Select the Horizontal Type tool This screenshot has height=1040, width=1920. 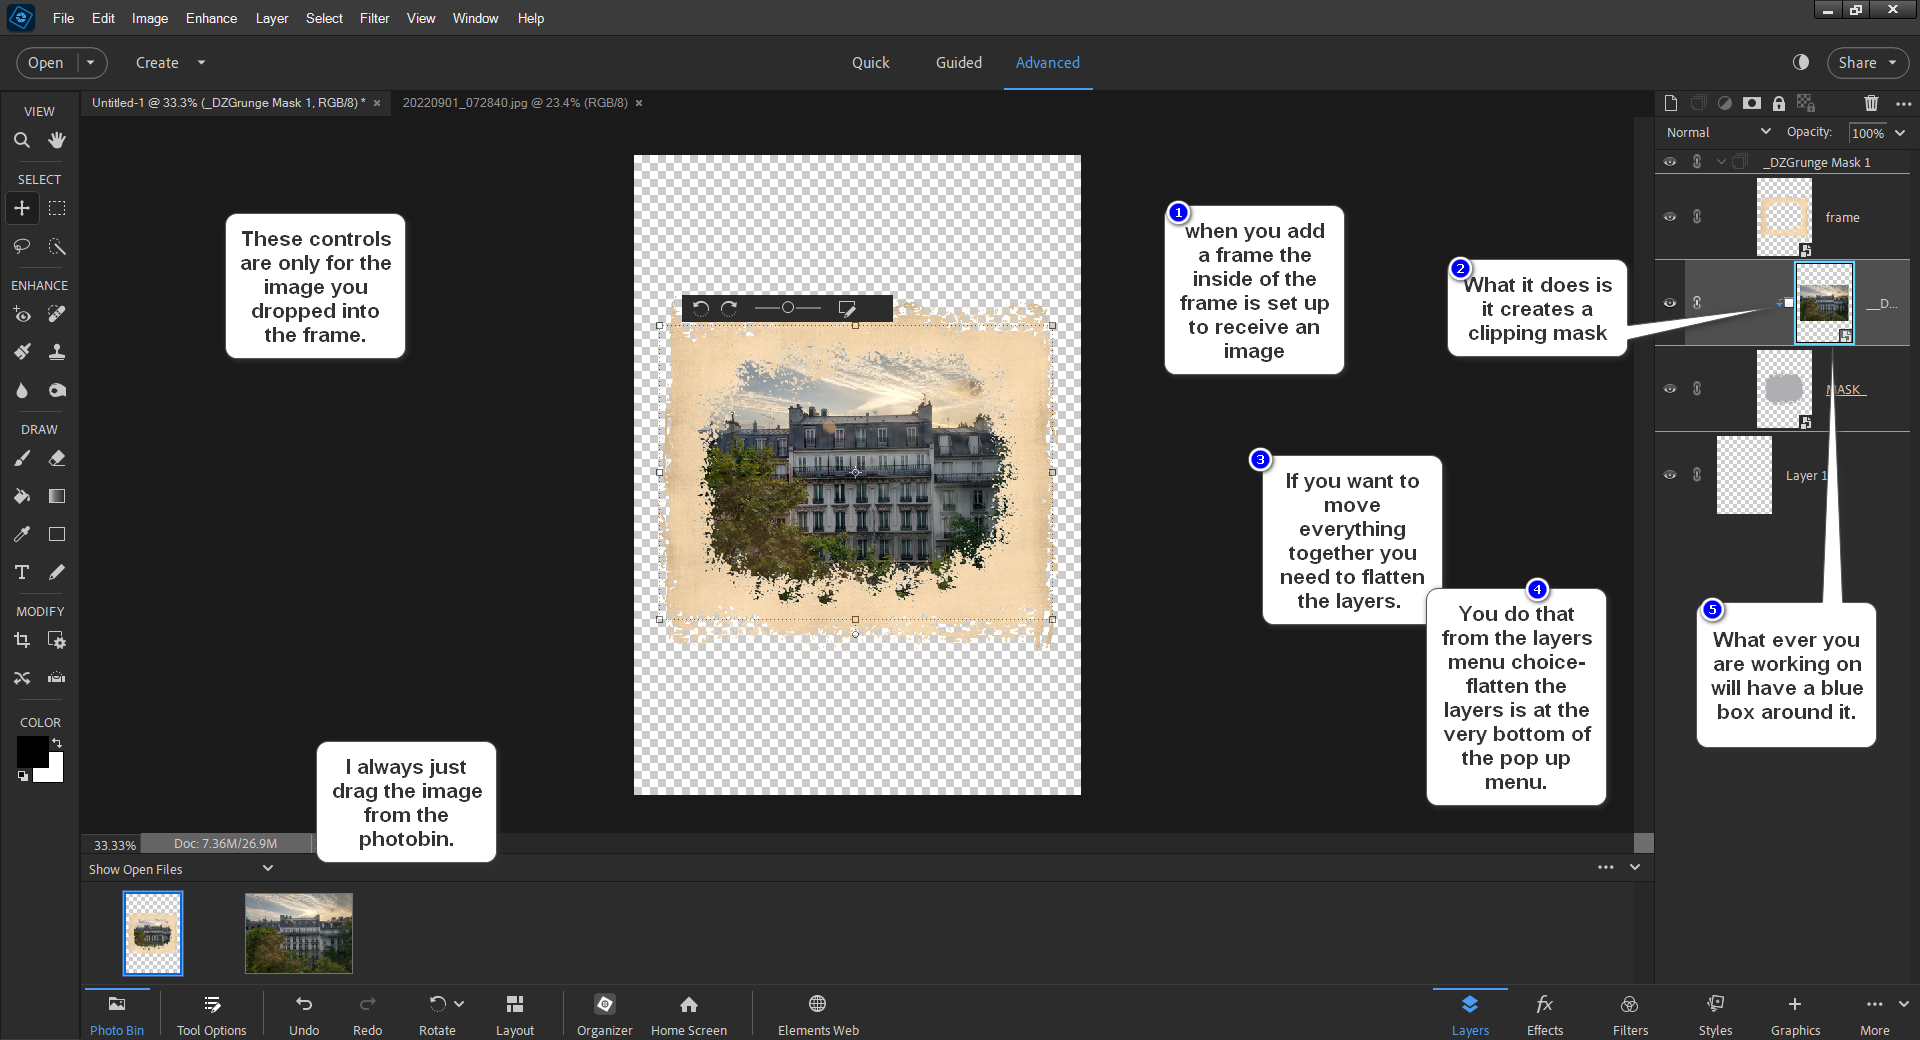click(x=22, y=572)
